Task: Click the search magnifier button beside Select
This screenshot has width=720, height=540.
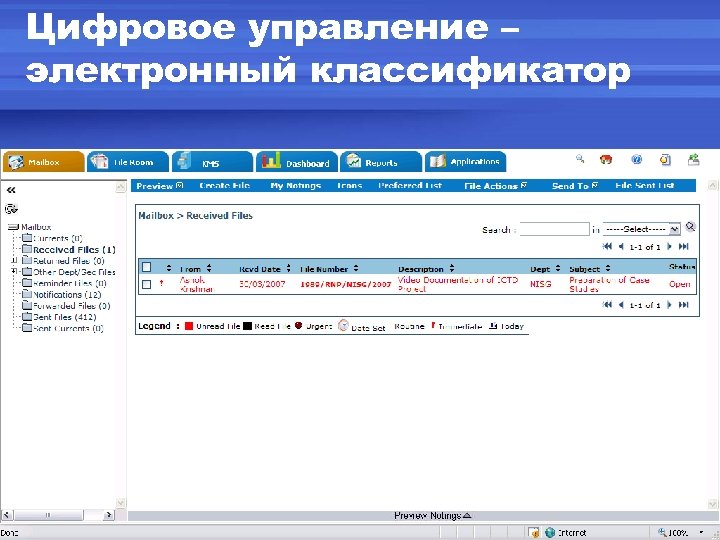Action: [690, 227]
